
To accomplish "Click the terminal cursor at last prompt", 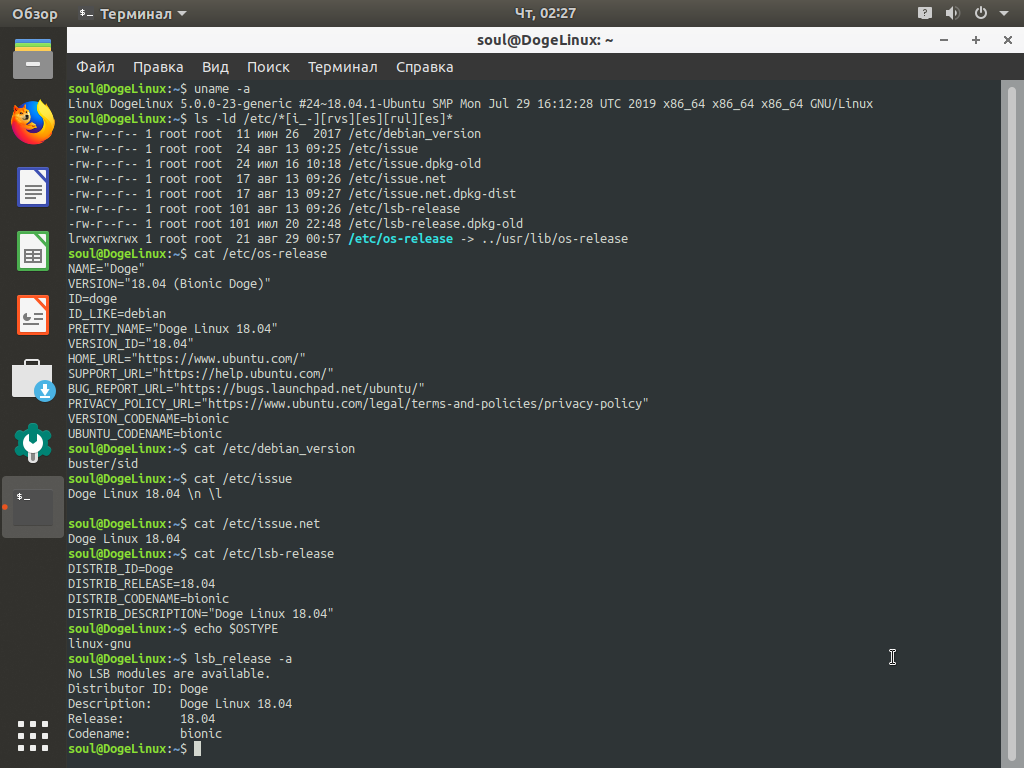I will [x=197, y=749].
